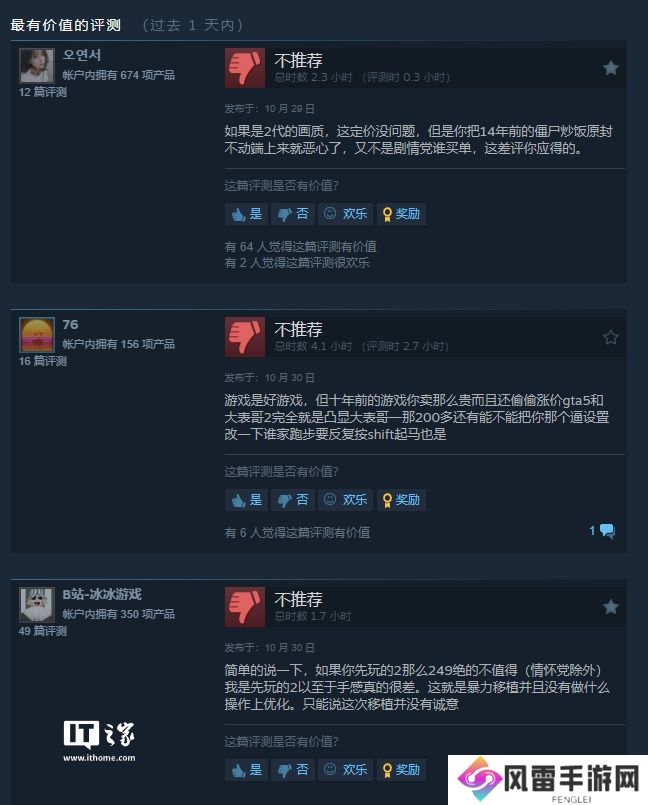Open the username link 오연서
Viewport: 648px width, 805px height.
[82, 54]
